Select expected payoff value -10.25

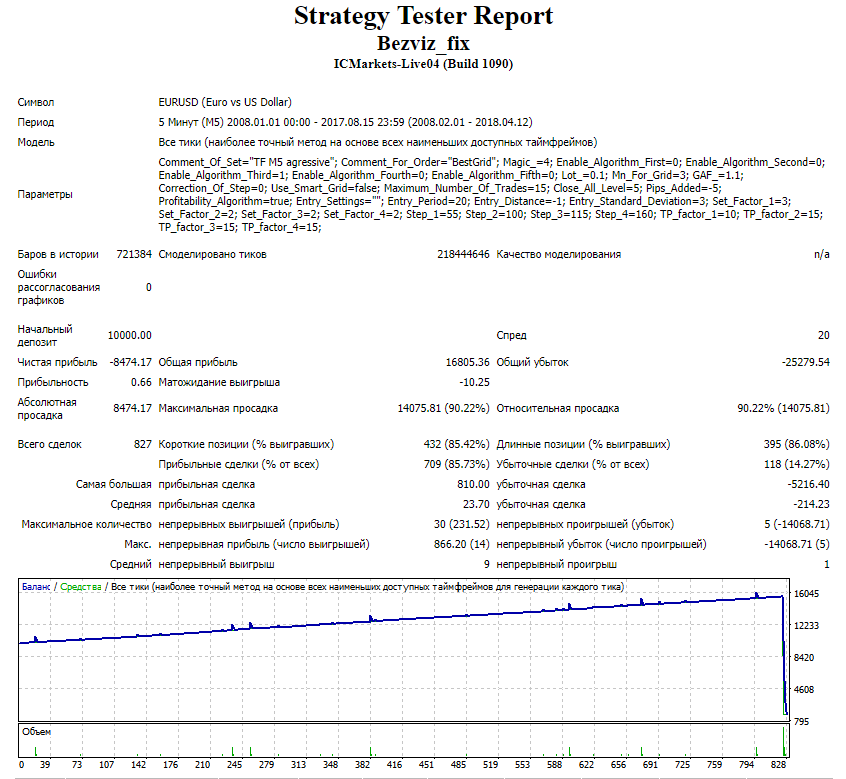tap(474, 382)
